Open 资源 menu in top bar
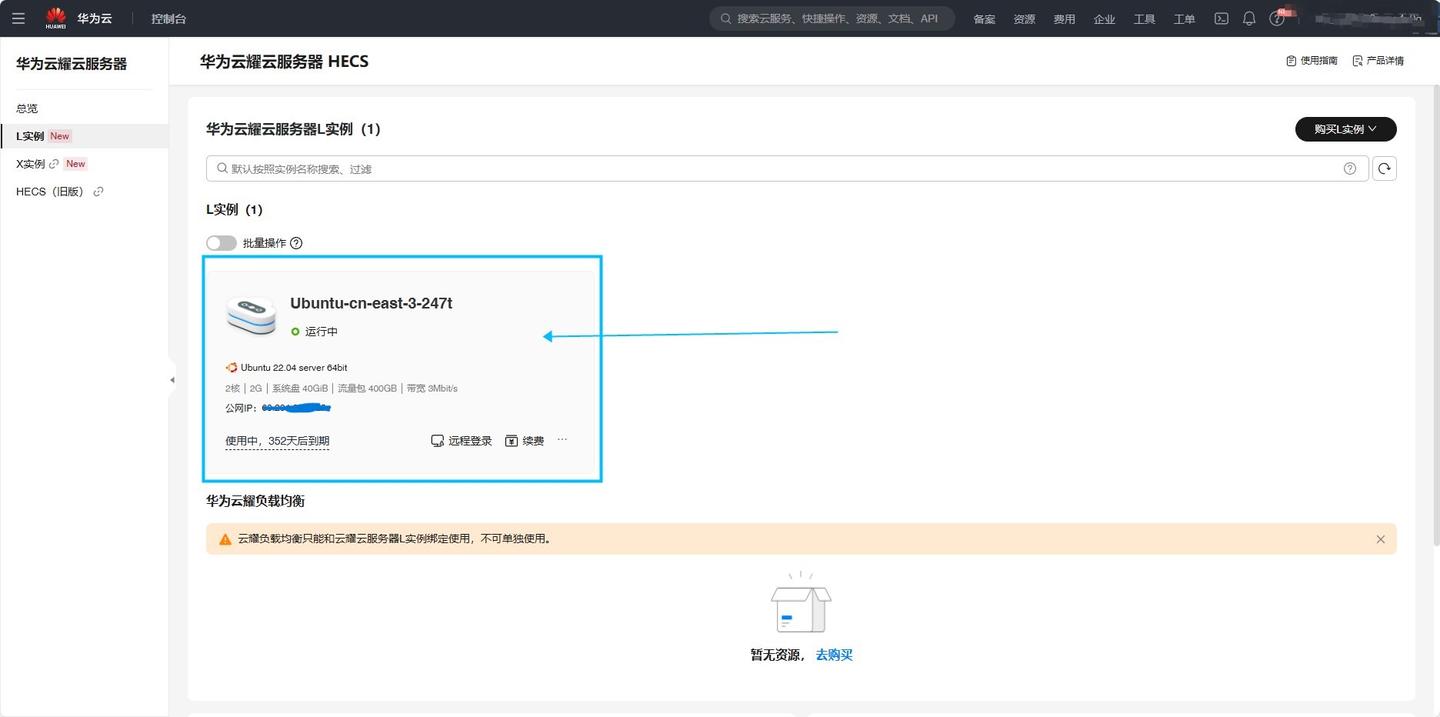Image resolution: width=1440 pixels, height=717 pixels. (x=1024, y=19)
